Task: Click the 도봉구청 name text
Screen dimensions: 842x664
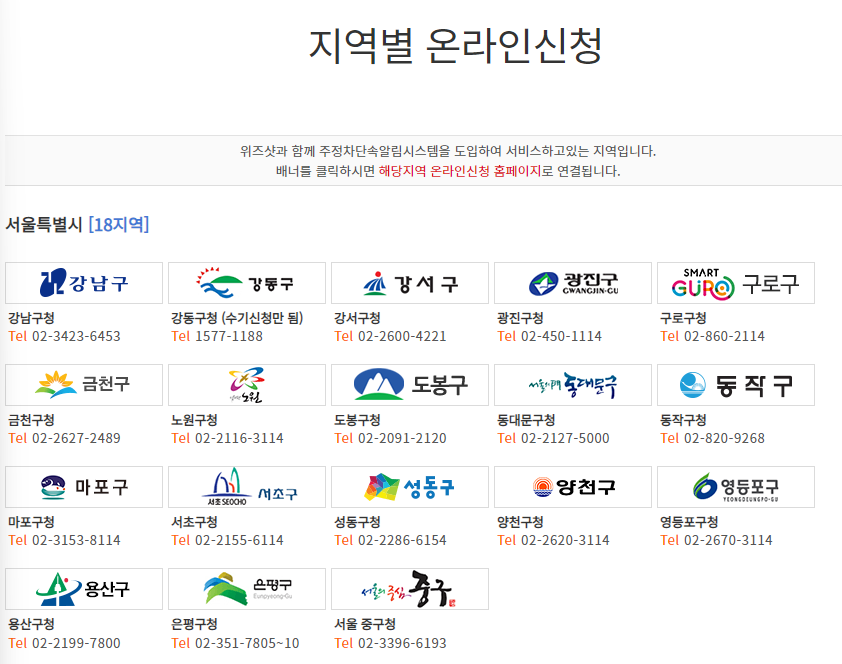Action: [357, 420]
